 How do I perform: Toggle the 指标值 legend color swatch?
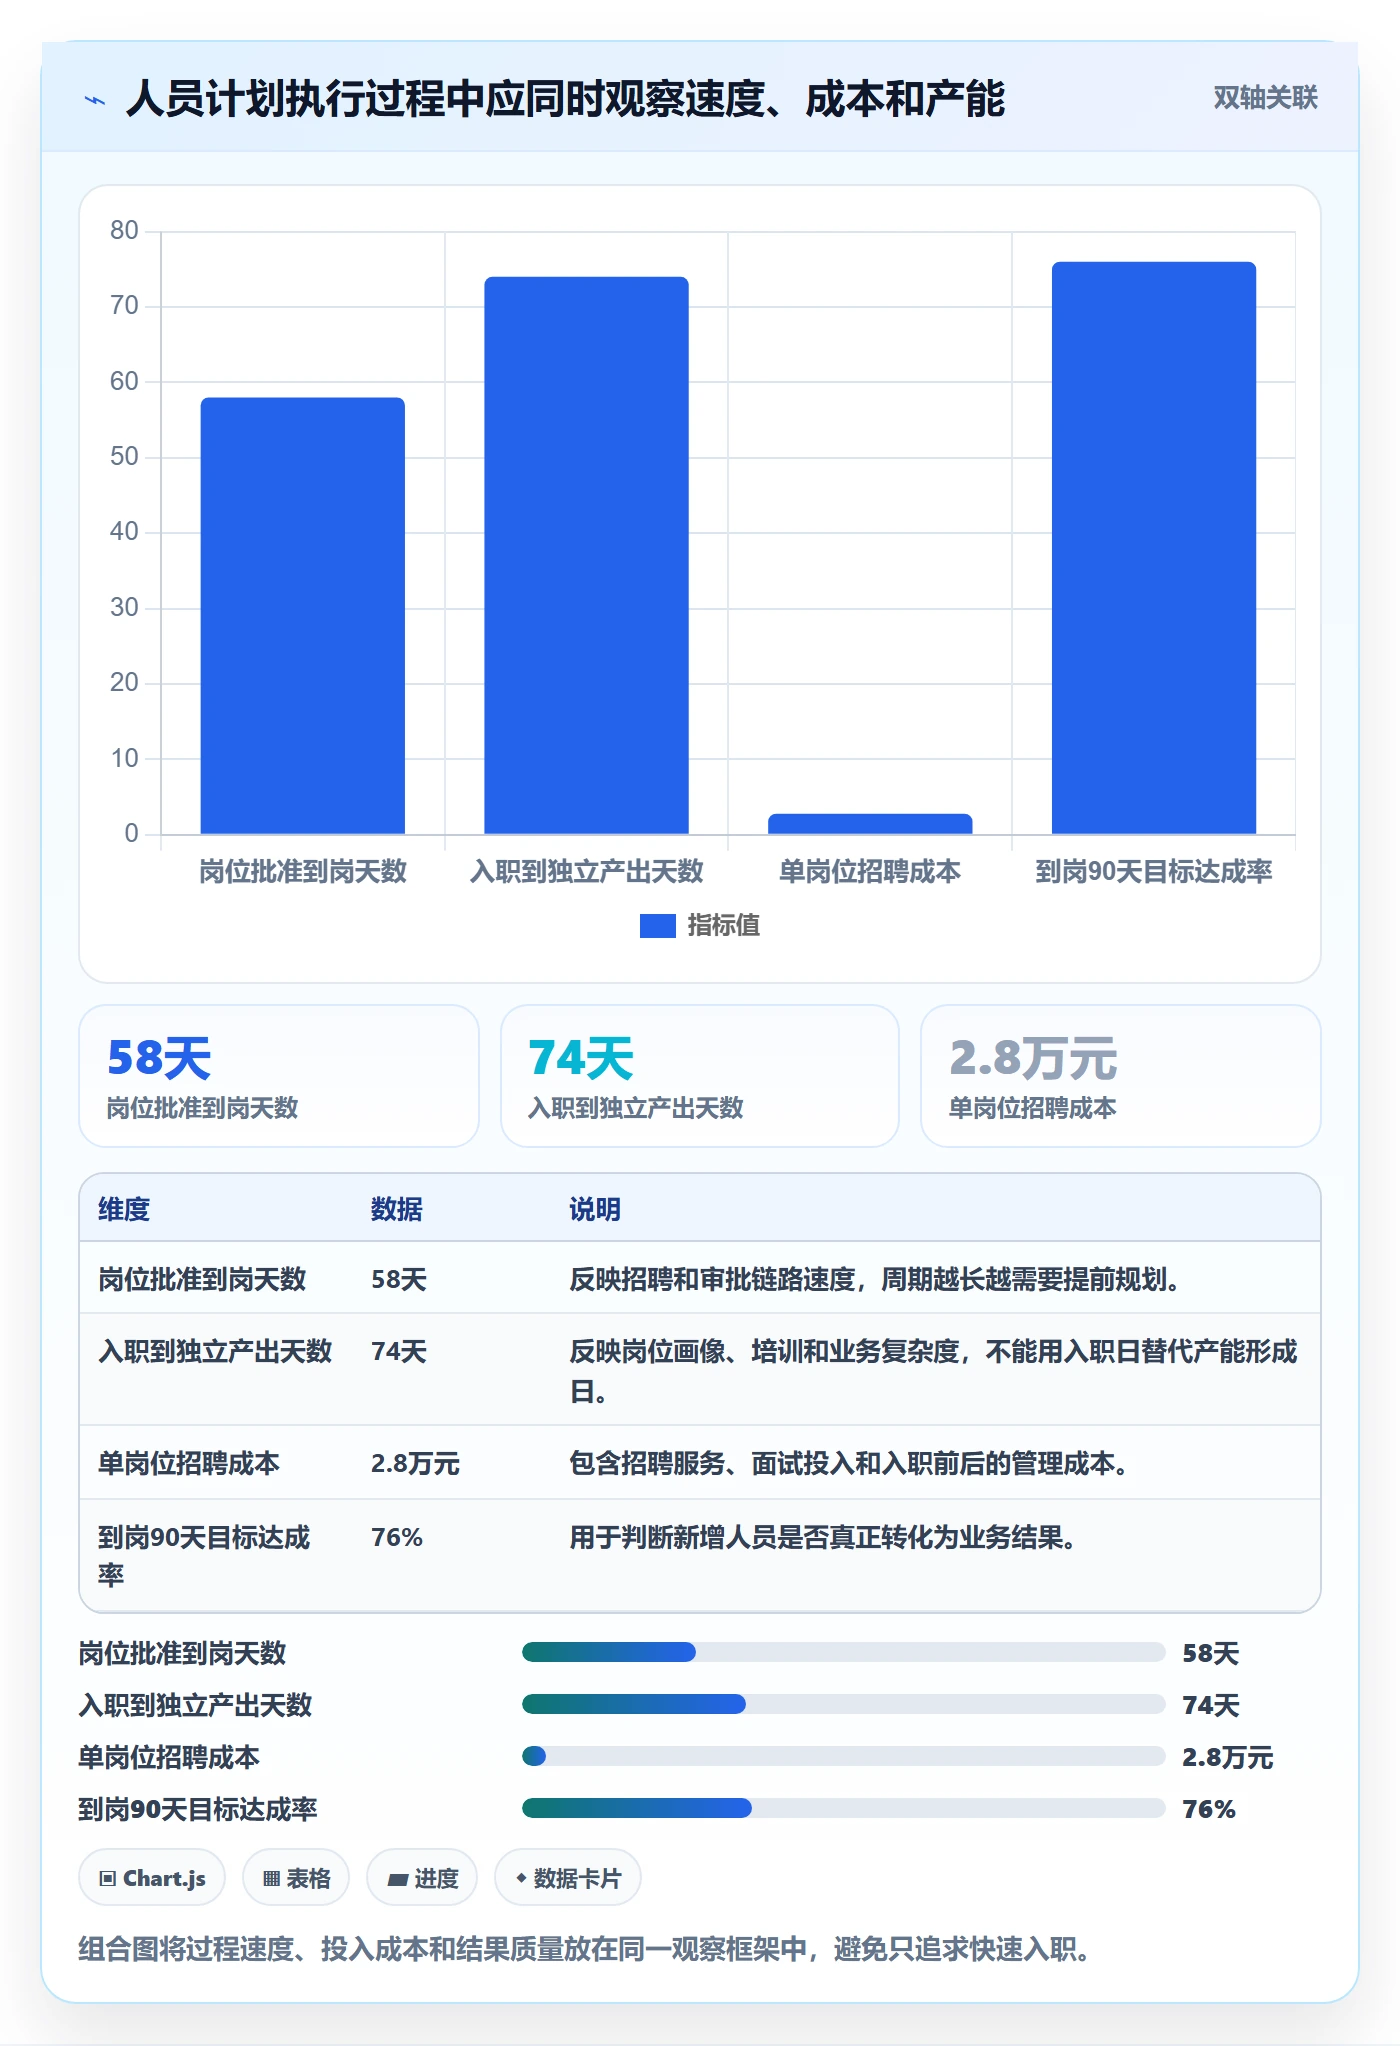(657, 926)
